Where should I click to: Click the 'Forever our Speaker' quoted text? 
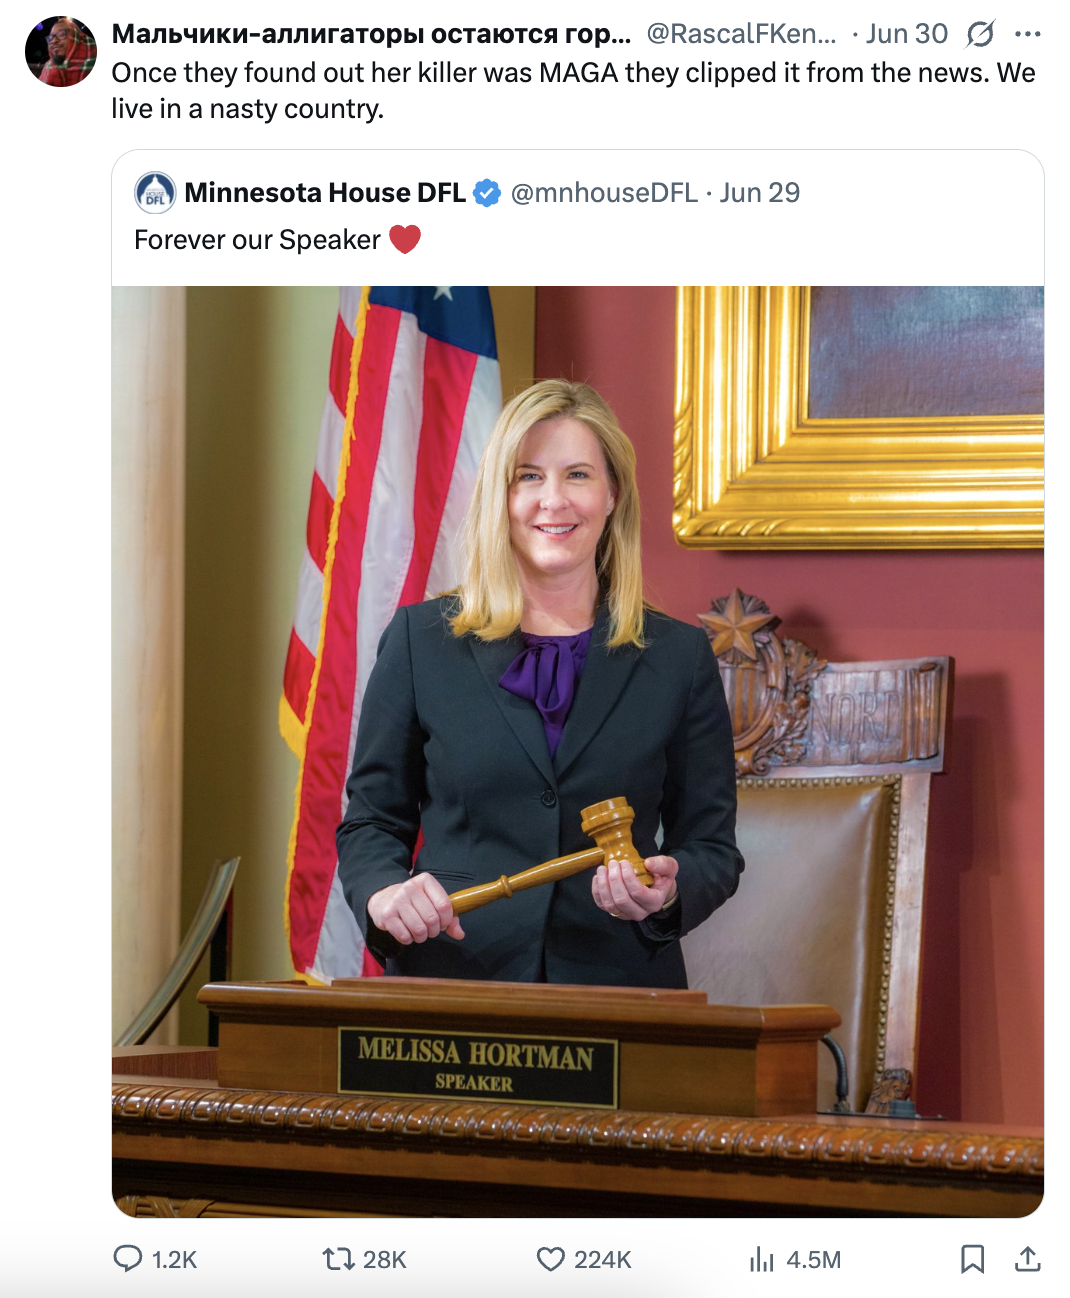coord(257,240)
